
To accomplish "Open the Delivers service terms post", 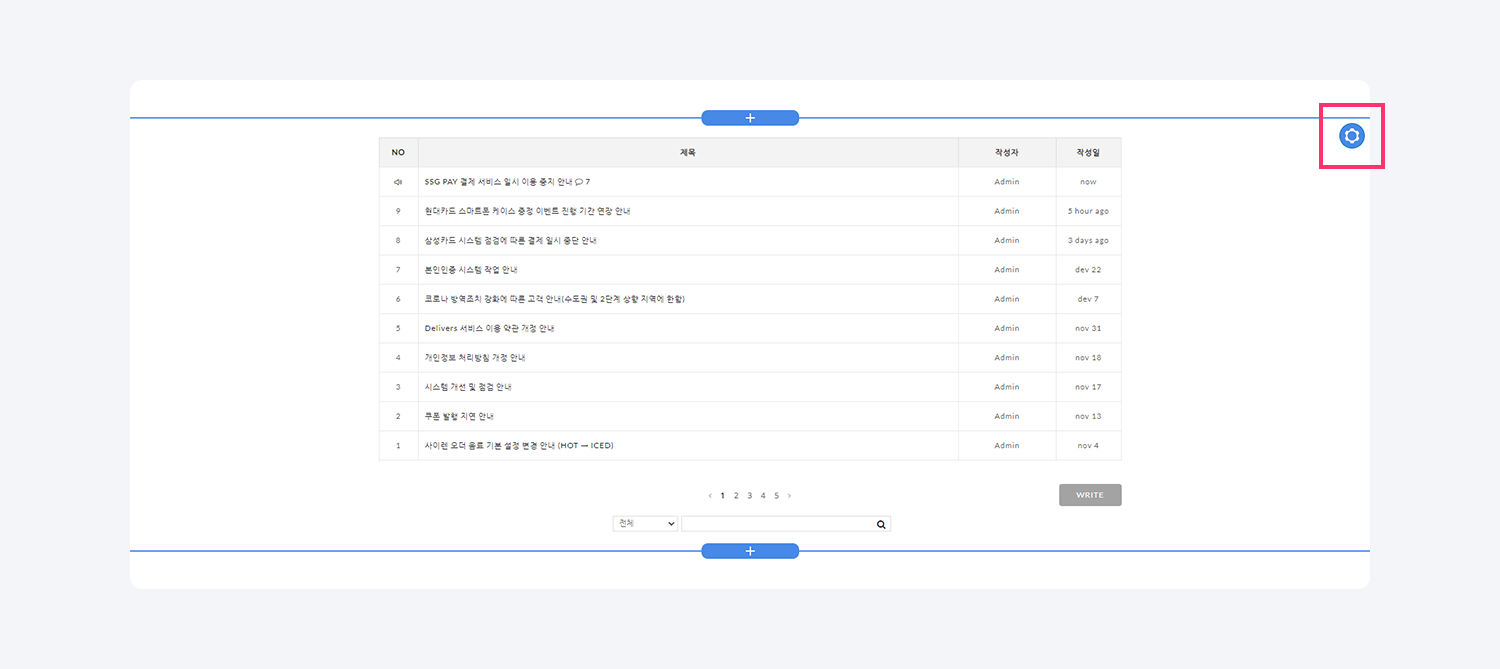I will click(x=489, y=328).
